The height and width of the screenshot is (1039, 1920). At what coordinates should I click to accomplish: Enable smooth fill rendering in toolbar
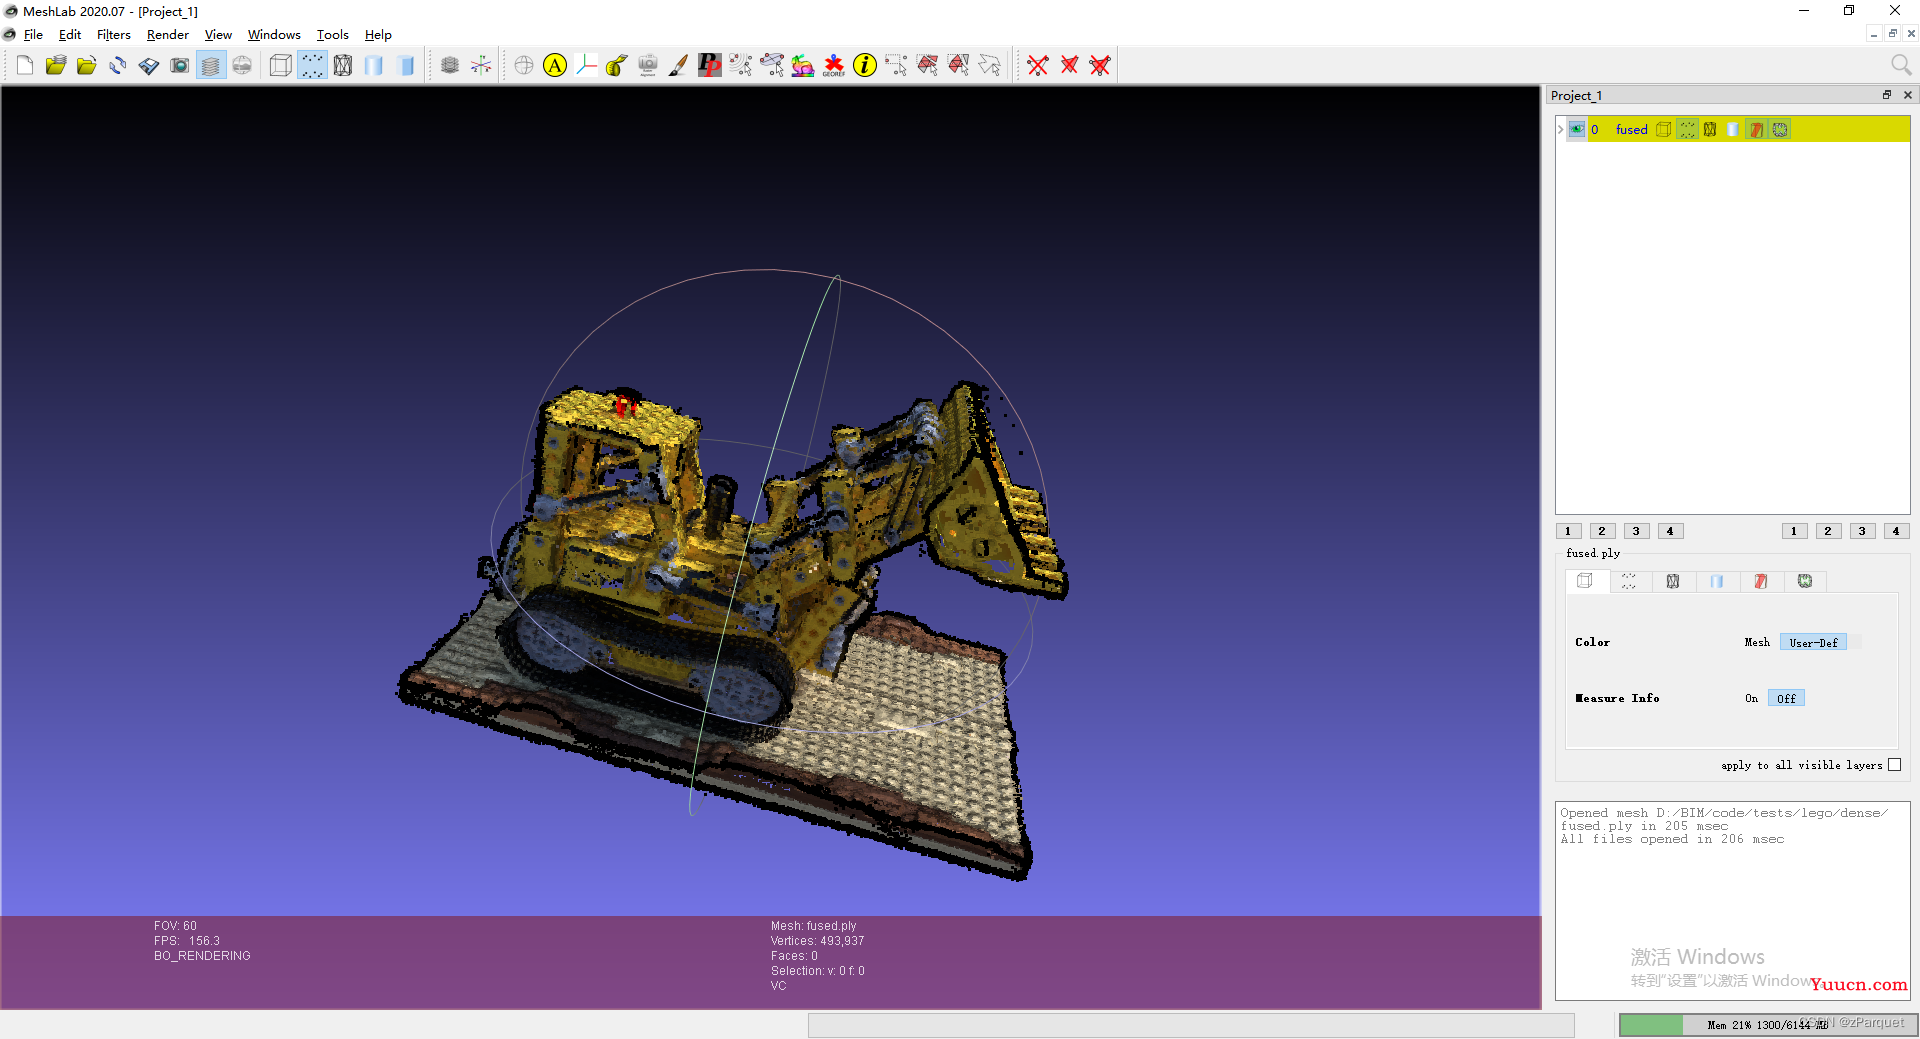(x=405, y=66)
